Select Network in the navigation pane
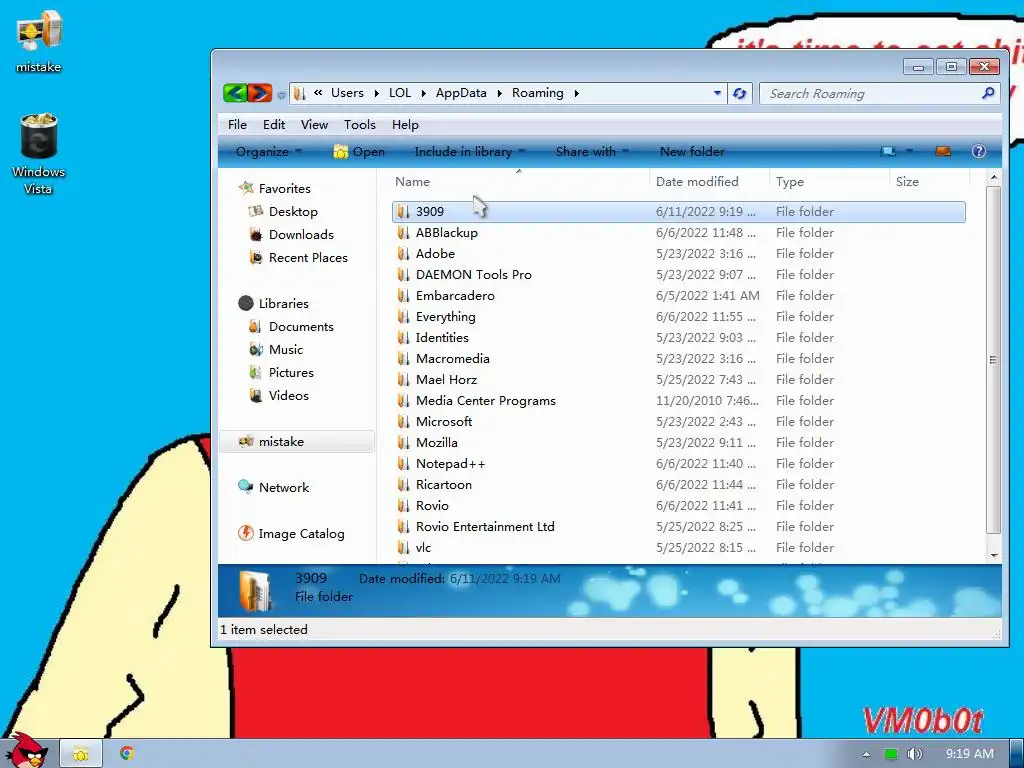Image resolution: width=1024 pixels, height=768 pixels. click(x=283, y=488)
